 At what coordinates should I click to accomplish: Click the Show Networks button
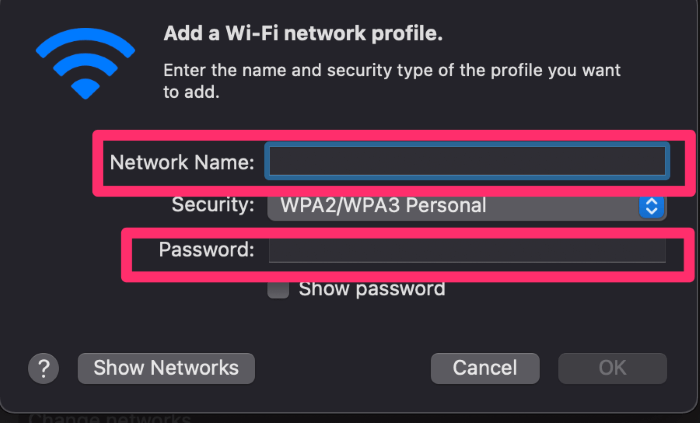coord(166,369)
